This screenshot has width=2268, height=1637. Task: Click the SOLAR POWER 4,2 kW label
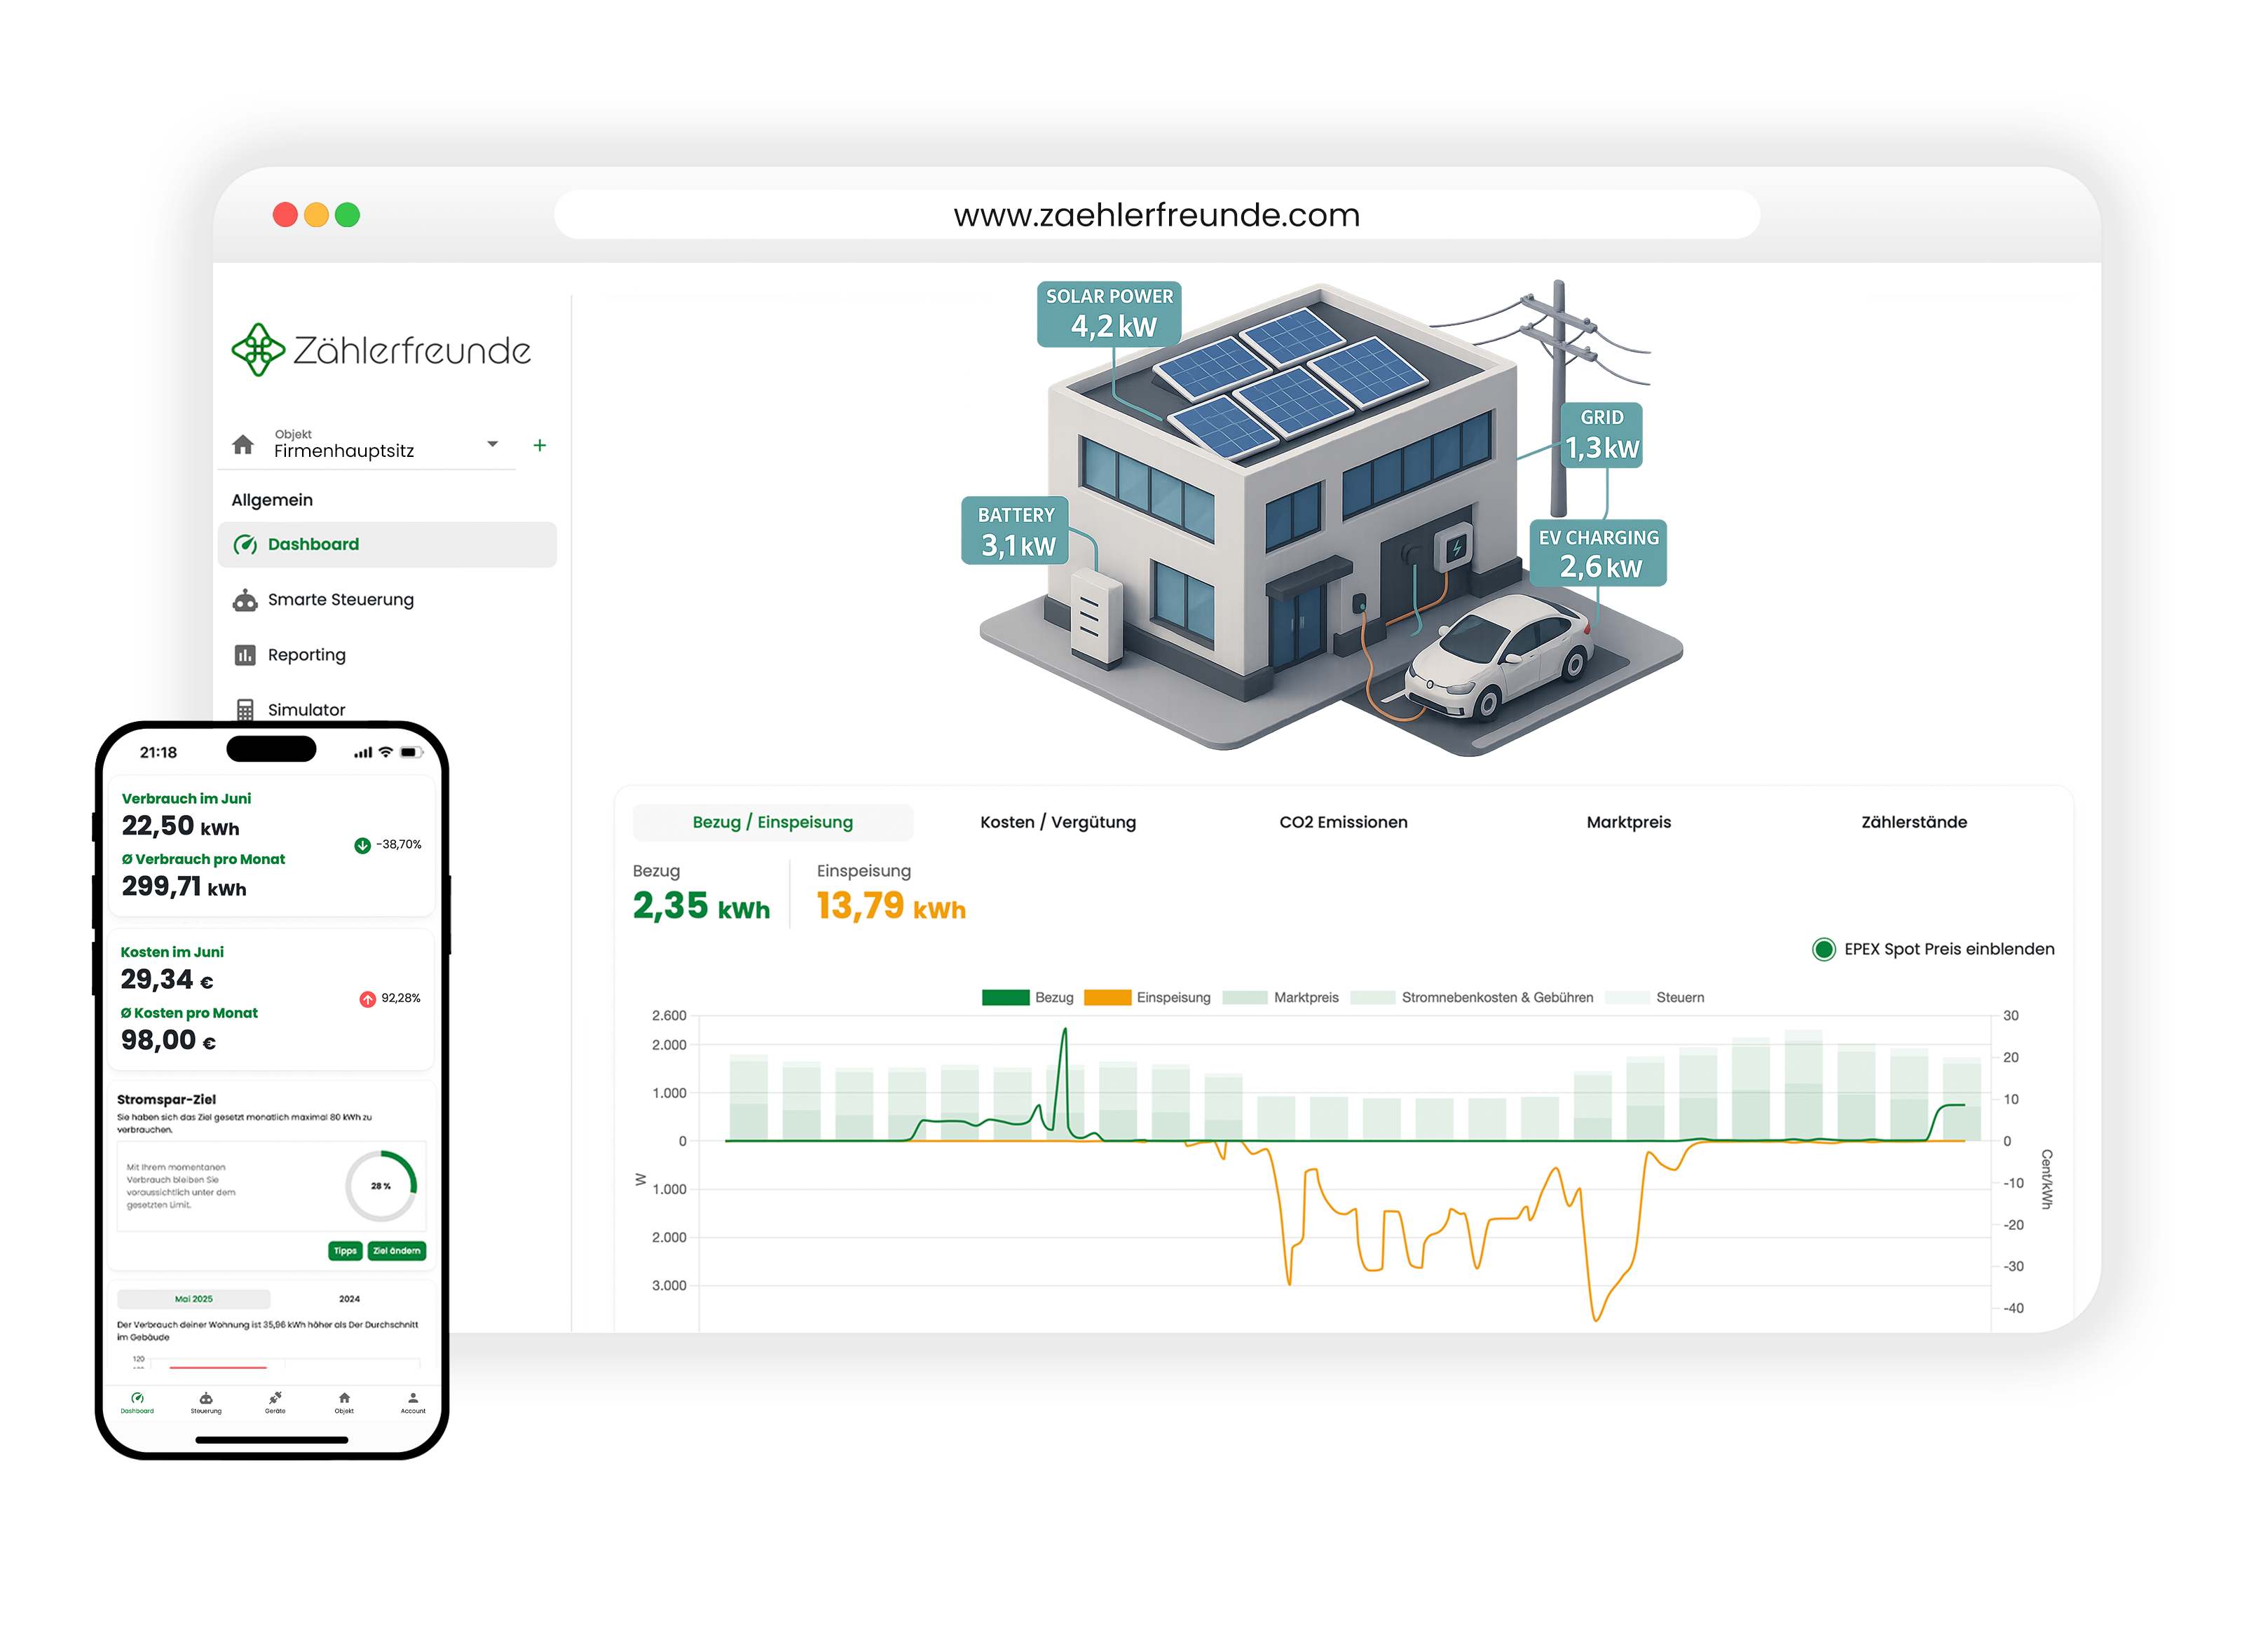[1109, 314]
